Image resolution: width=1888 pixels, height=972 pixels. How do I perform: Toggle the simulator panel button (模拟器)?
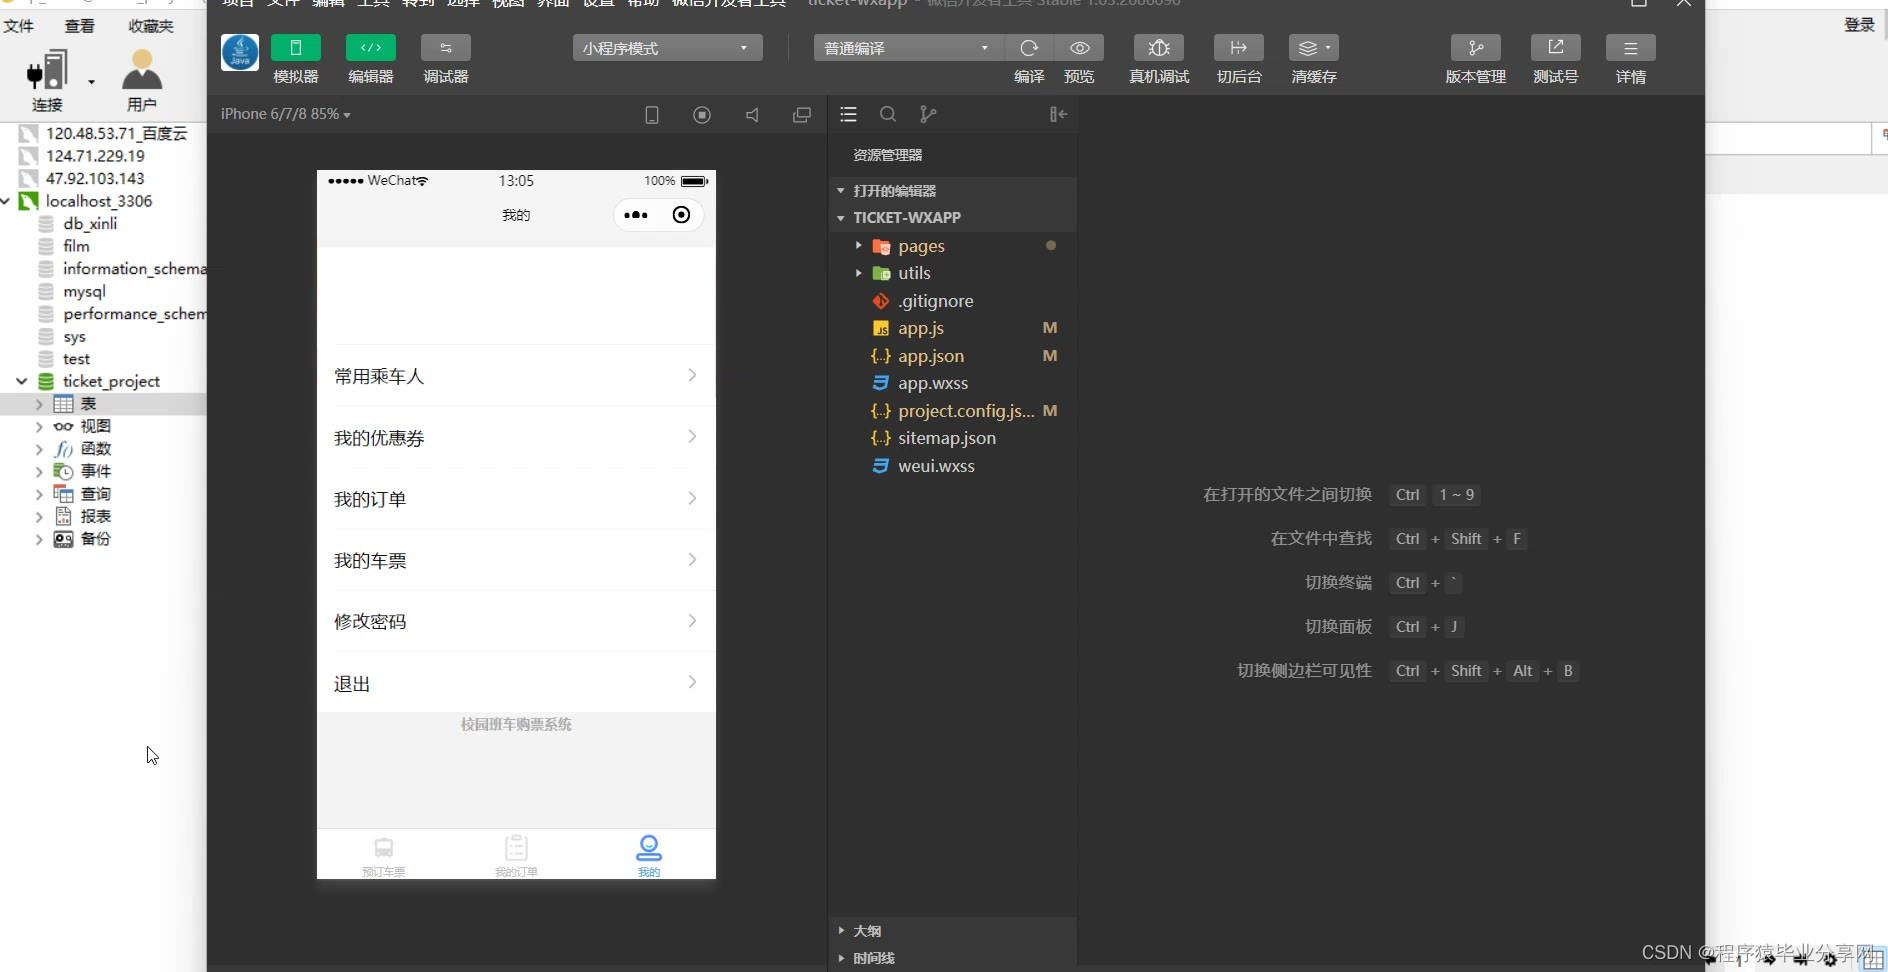(x=296, y=48)
